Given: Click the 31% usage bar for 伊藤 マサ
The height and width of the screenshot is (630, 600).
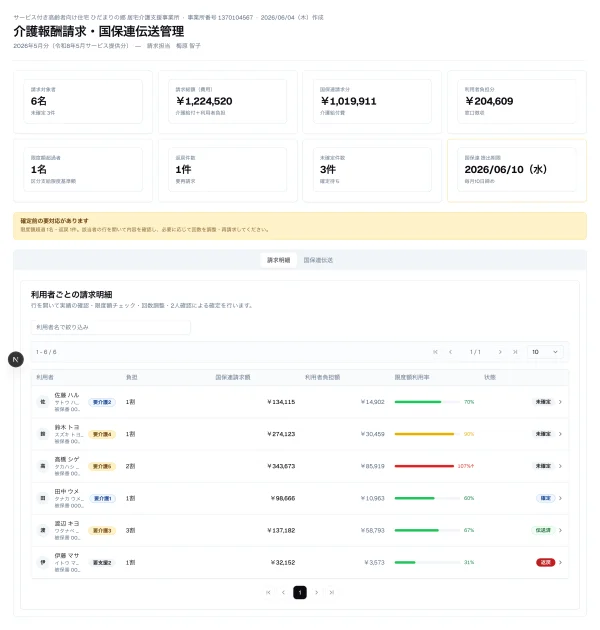Looking at the screenshot, I should click(427, 562).
